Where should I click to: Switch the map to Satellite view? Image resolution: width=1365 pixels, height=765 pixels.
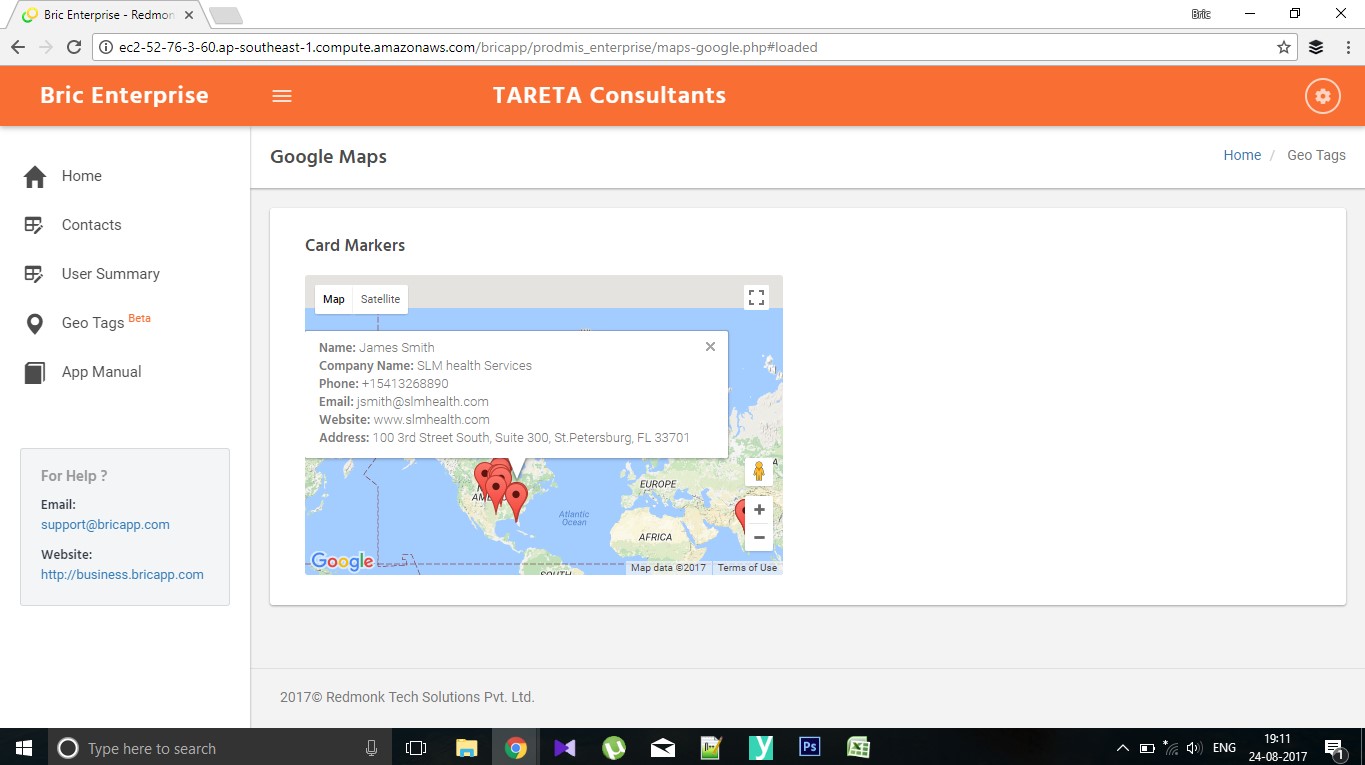[380, 299]
